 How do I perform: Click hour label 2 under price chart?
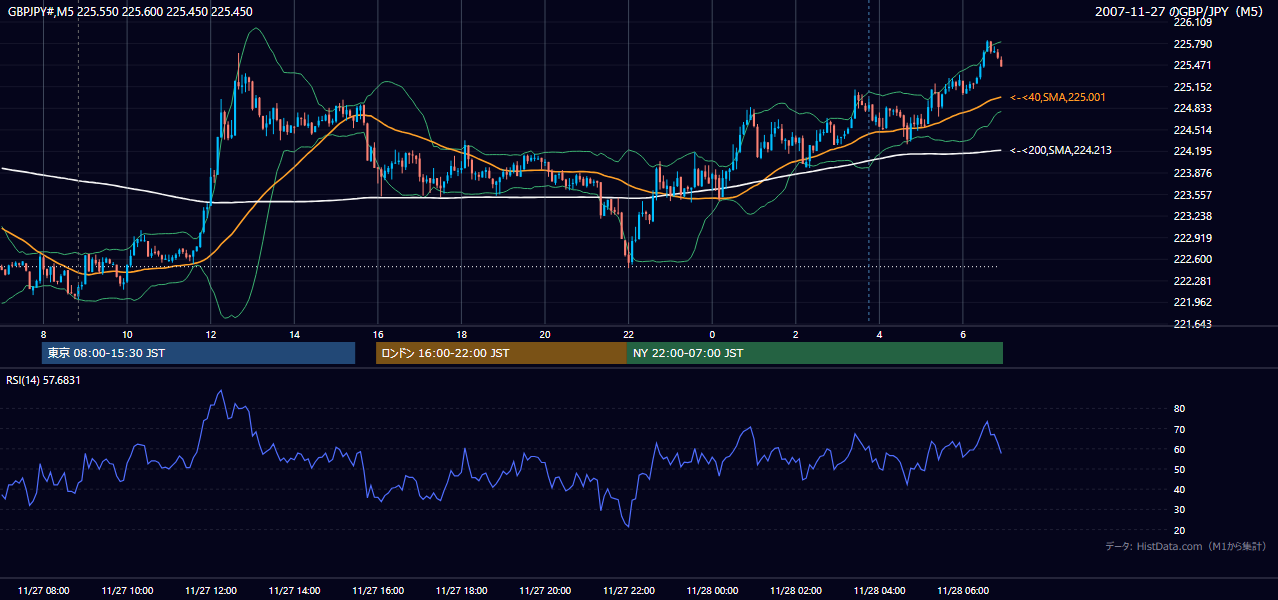pyautogui.click(x=795, y=334)
